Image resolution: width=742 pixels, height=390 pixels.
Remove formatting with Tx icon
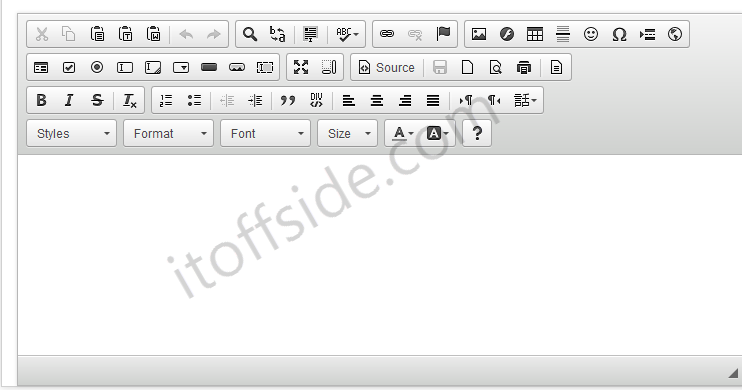coord(130,100)
